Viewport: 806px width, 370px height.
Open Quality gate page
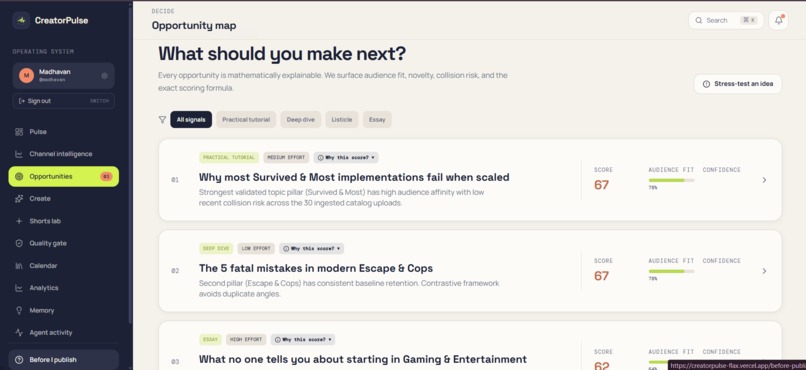coord(64,244)
